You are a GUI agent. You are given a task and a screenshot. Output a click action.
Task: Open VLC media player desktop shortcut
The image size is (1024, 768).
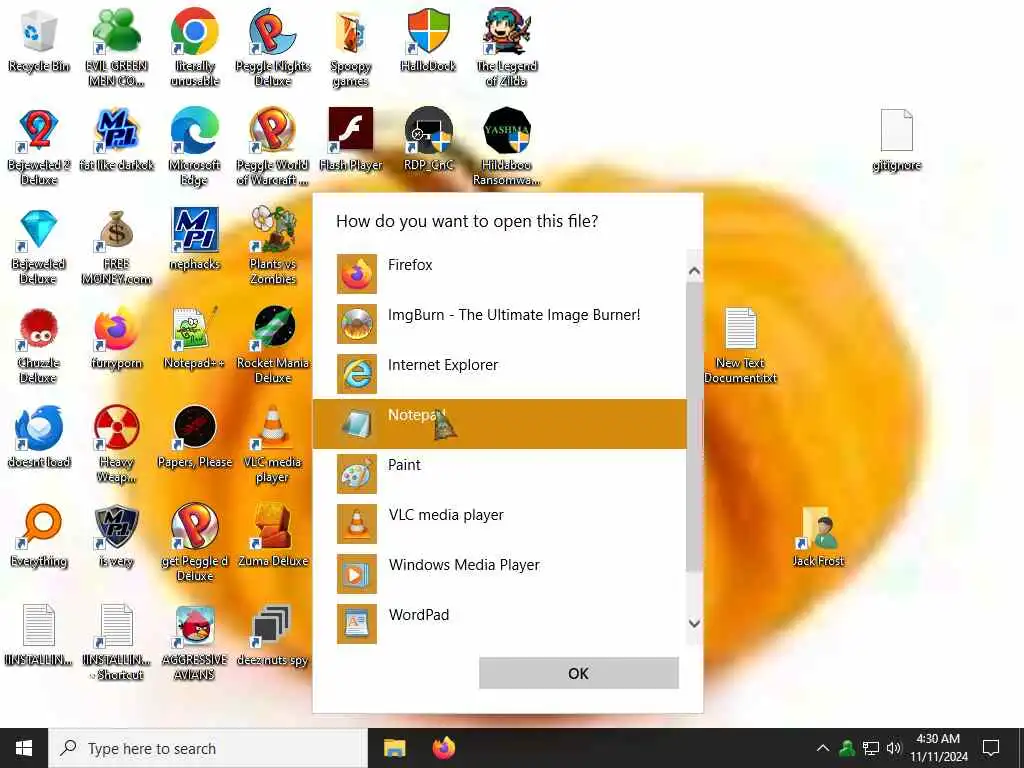click(272, 444)
